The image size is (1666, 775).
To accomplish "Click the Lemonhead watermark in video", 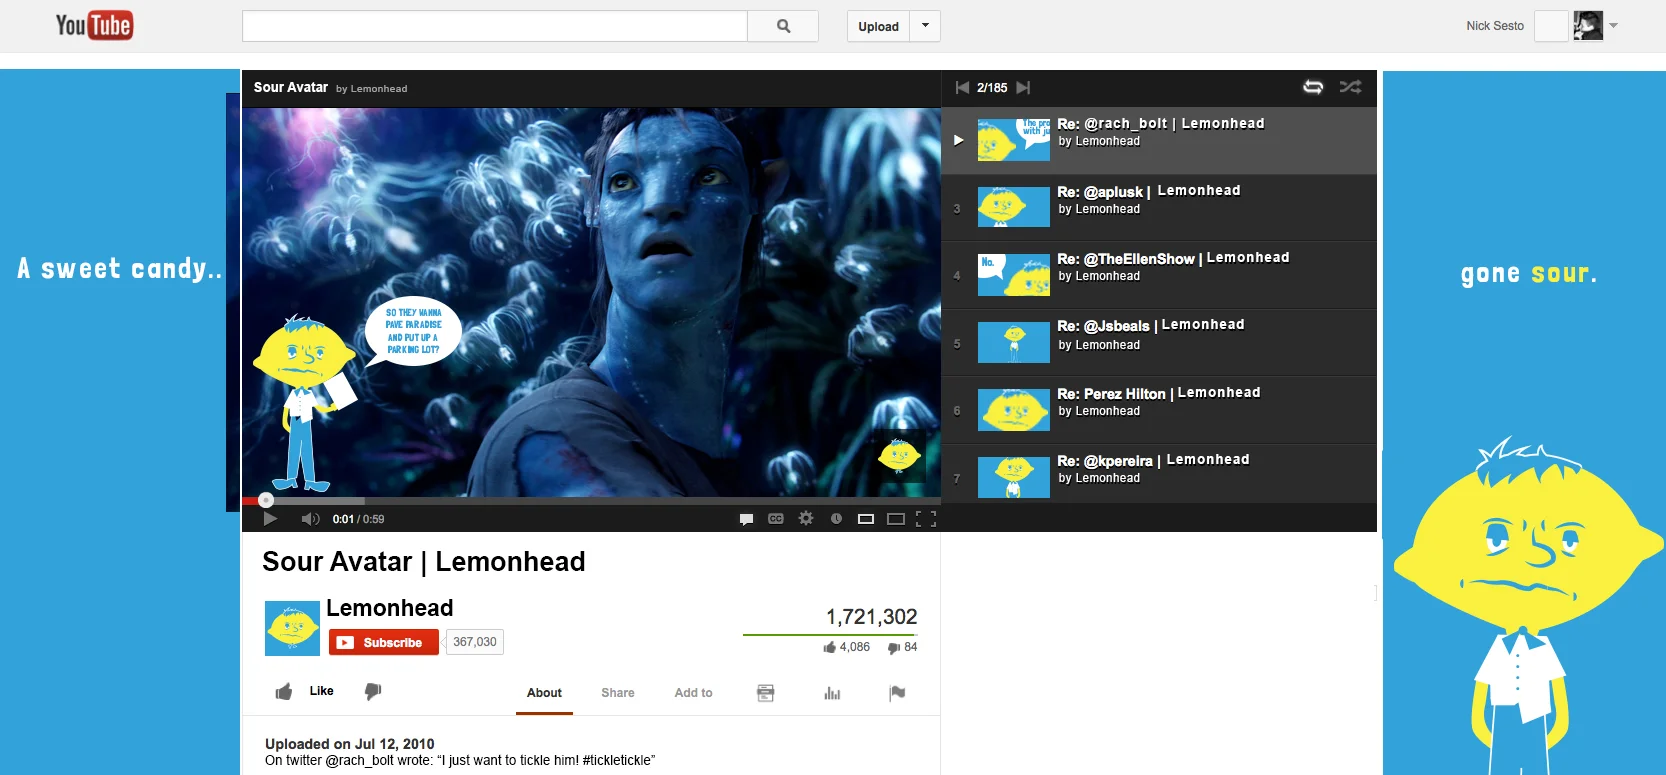I will tap(899, 456).
